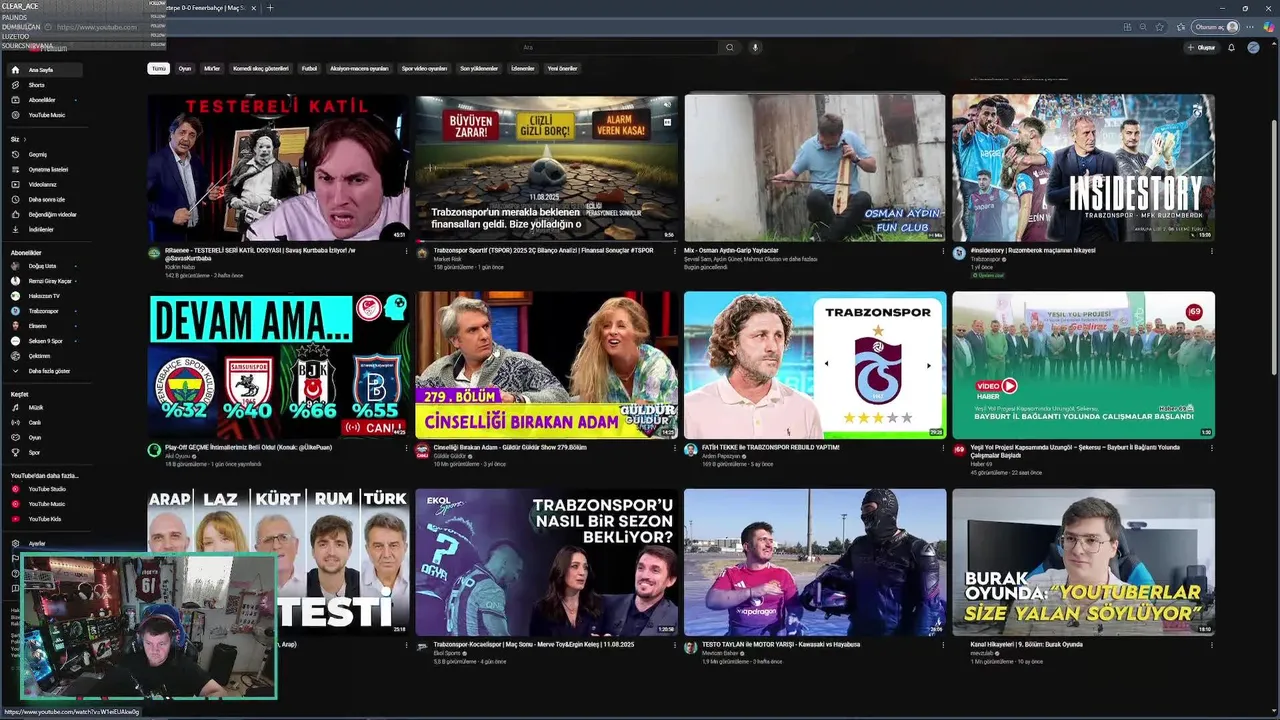Select the Tümü filter chip

point(158,69)
